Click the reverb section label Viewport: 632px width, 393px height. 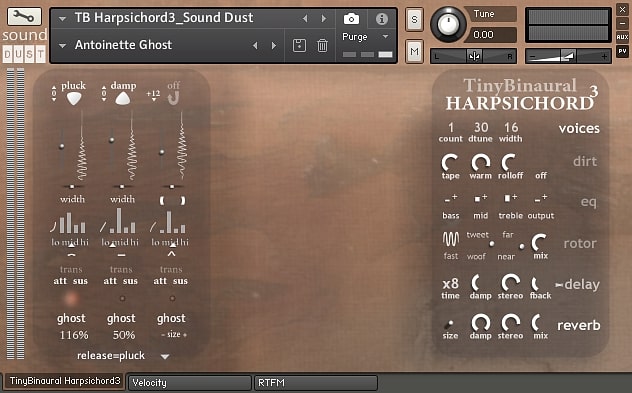coord(578,325)
